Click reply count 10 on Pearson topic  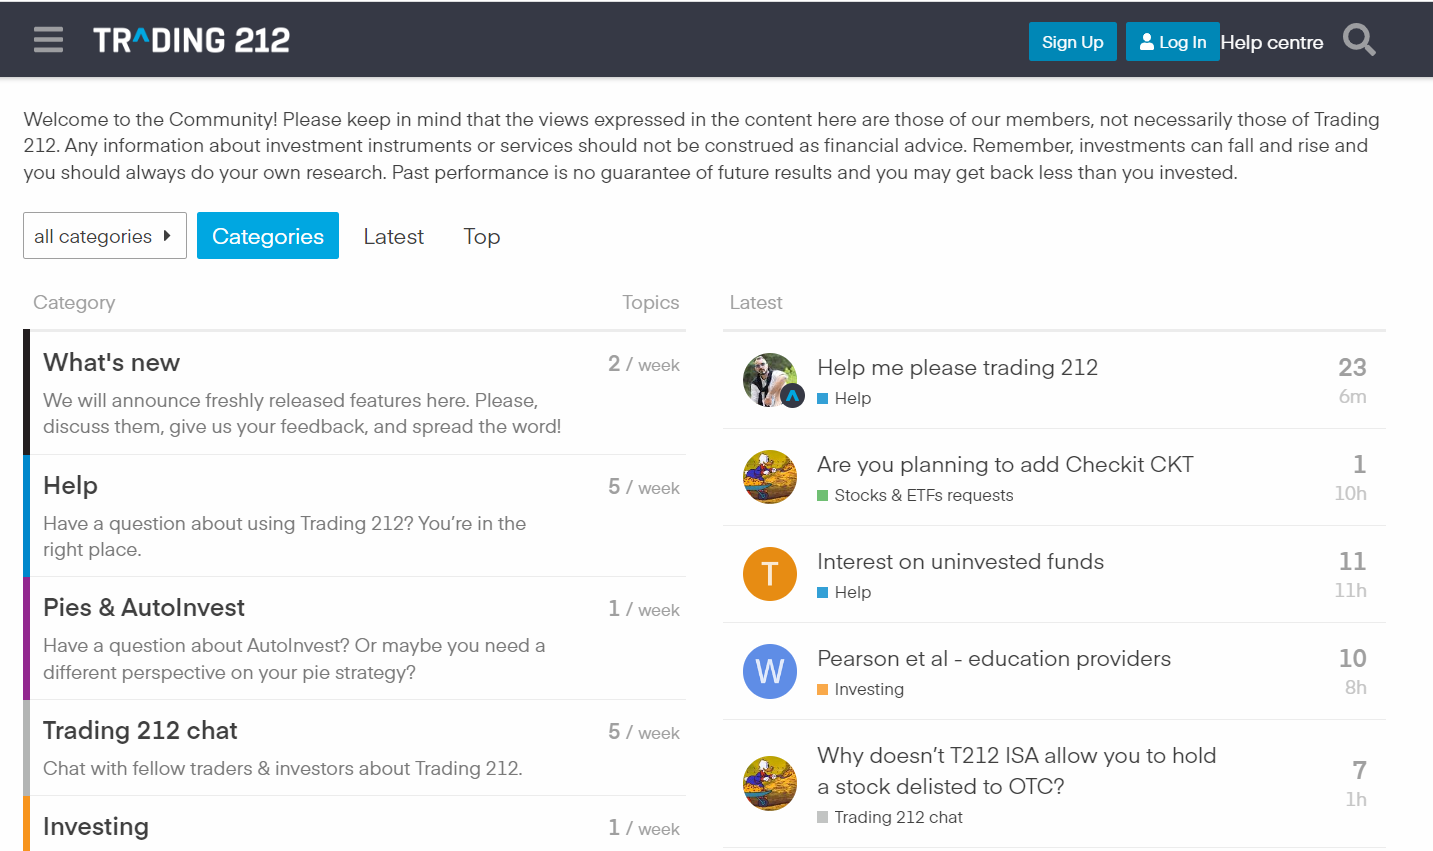(x=1352, y=658)
